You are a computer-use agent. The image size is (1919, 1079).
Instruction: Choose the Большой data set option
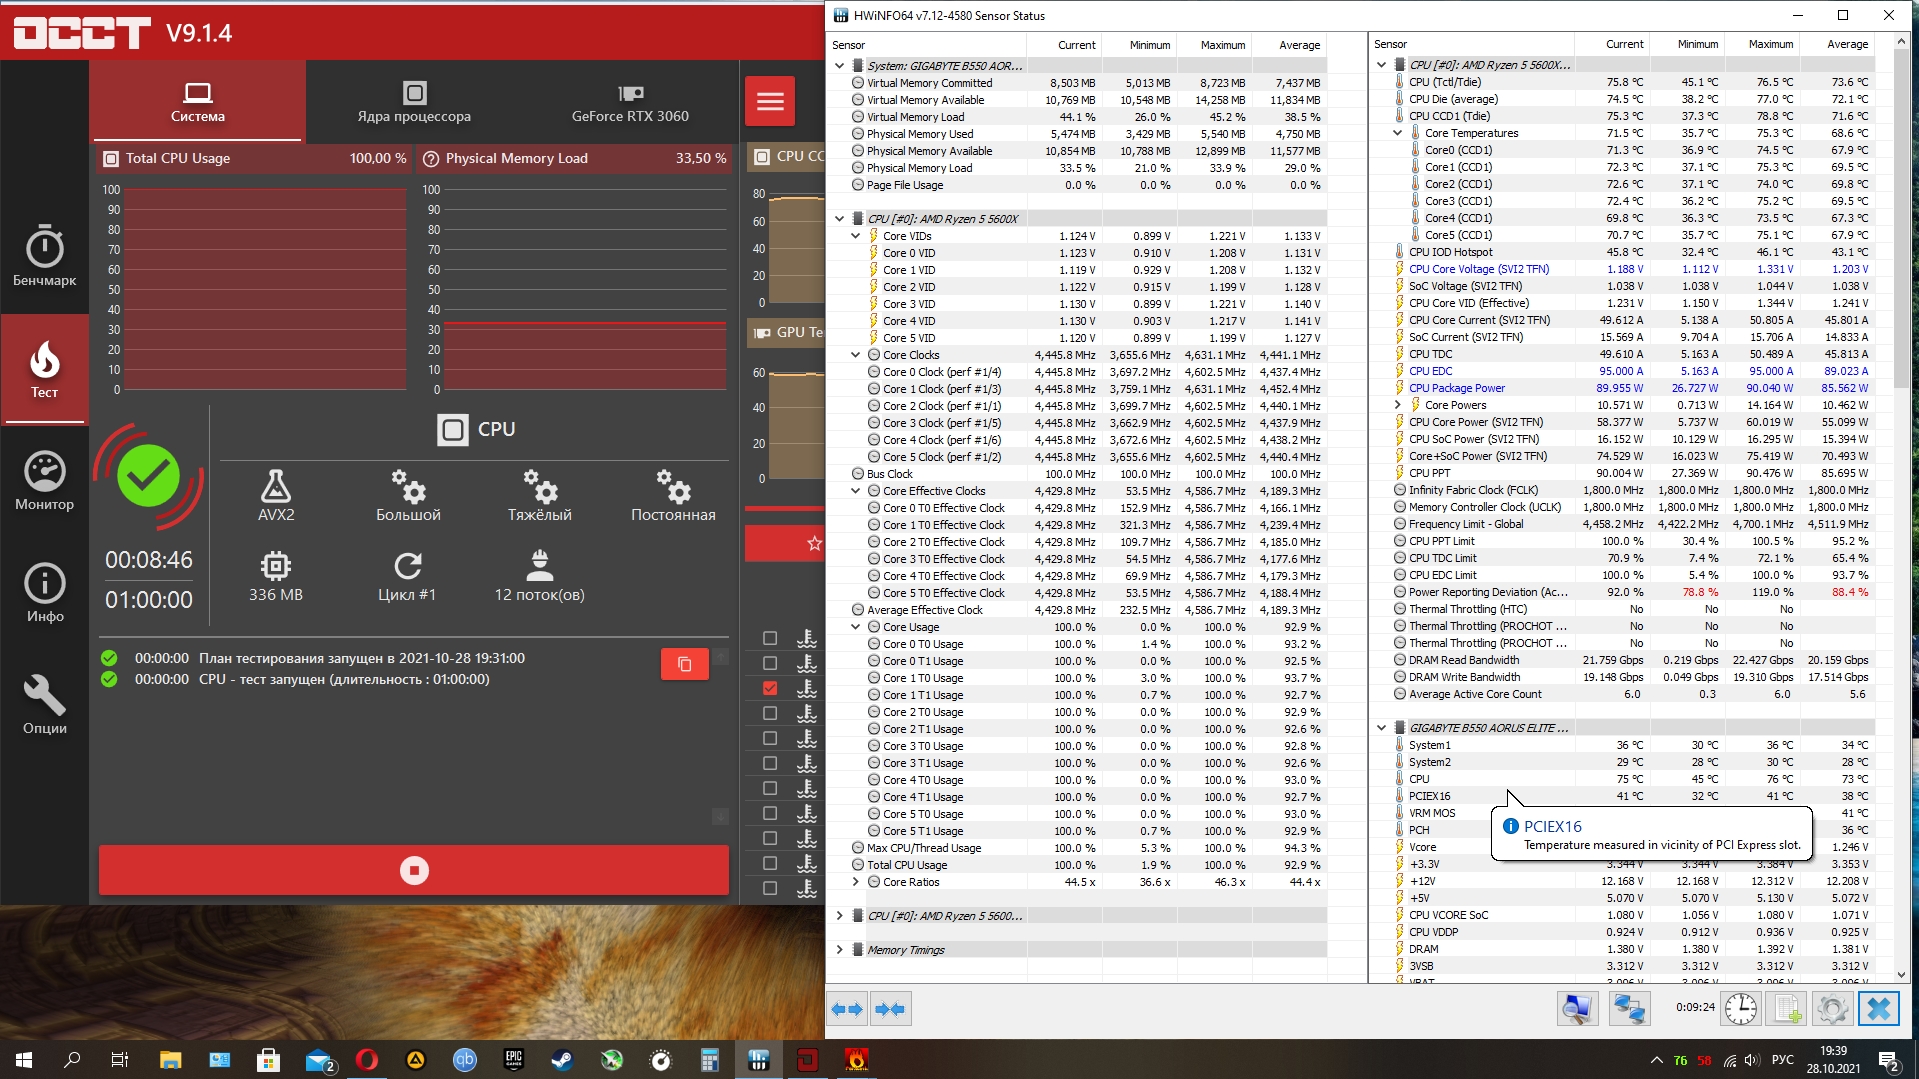click(408, 495)
